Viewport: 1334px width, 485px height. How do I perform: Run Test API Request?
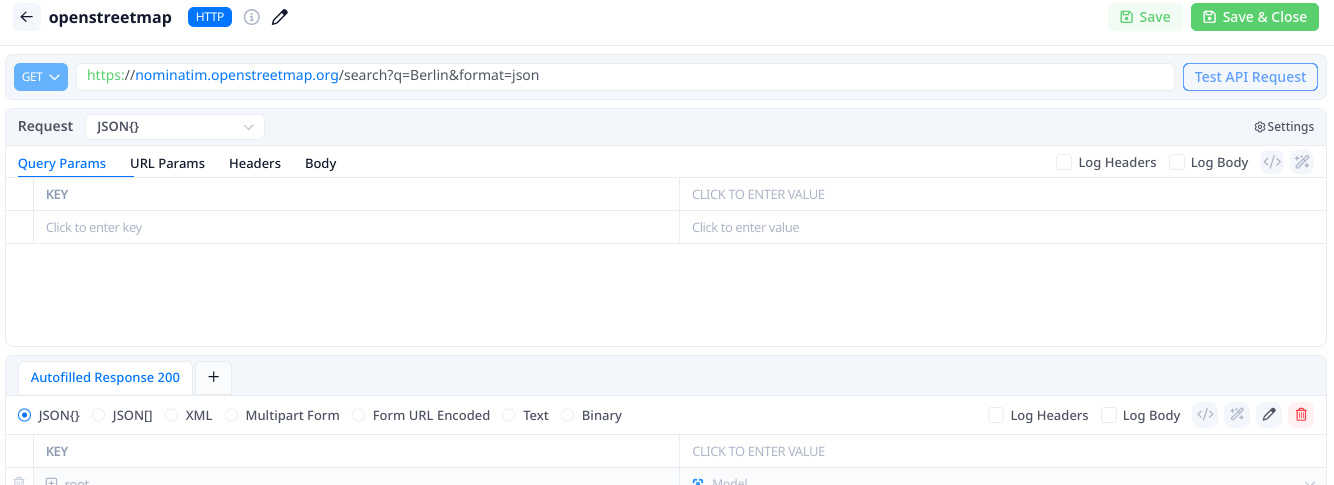pyautogui.click(x=1250, y=77)
